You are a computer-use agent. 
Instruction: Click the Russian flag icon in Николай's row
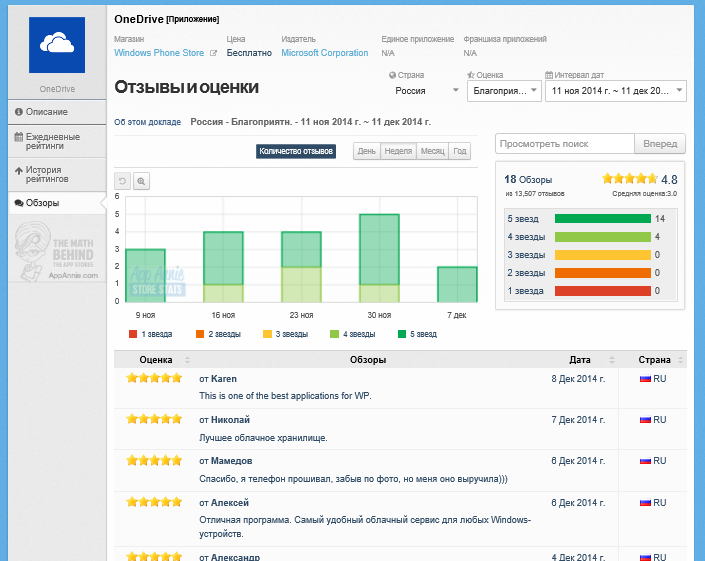646,420
